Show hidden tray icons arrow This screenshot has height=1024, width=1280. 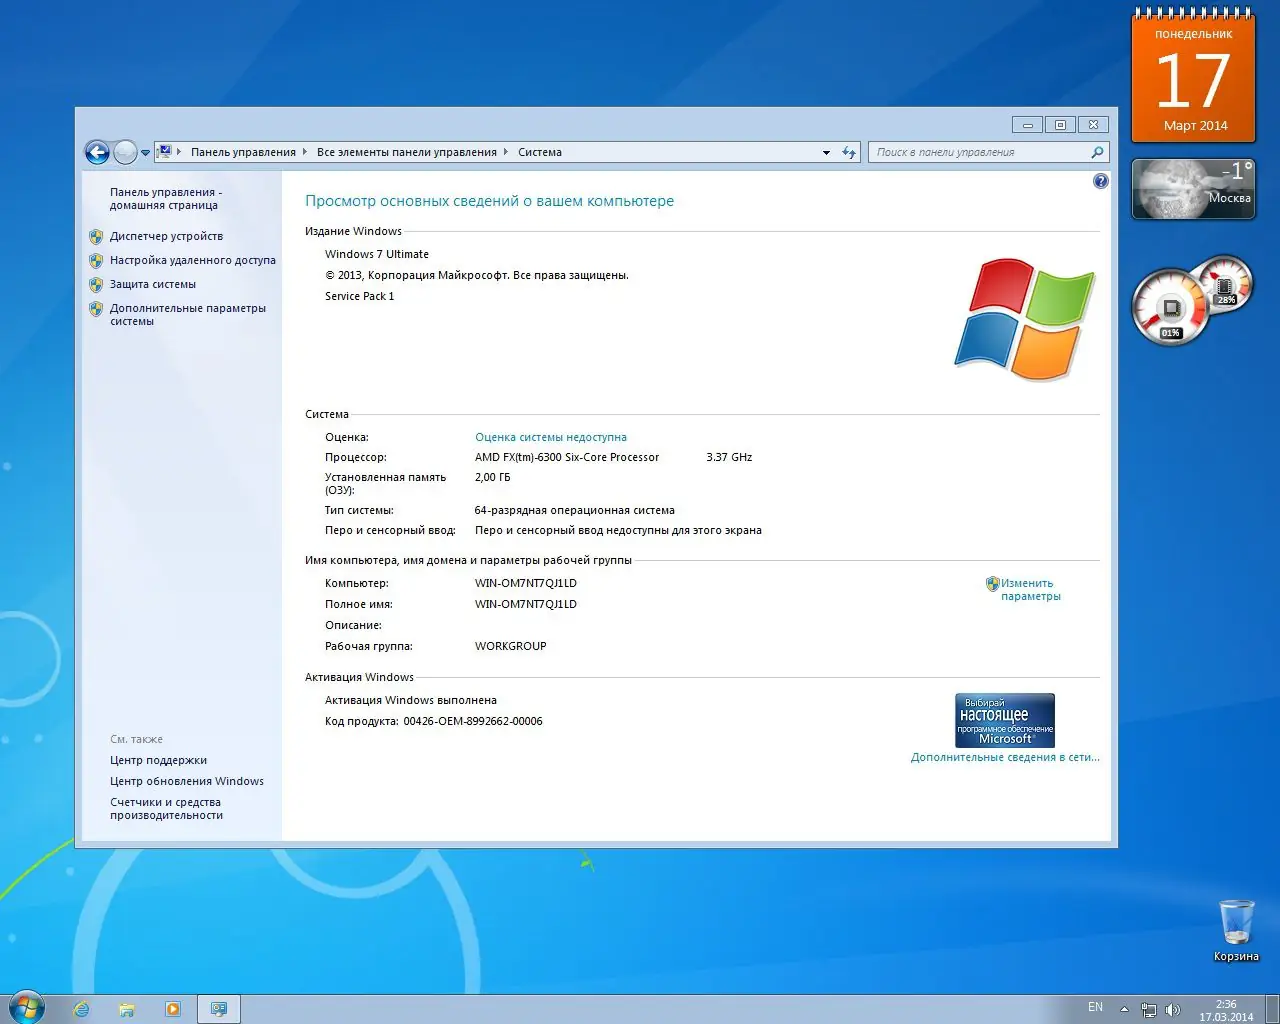coord(1125,1009)
